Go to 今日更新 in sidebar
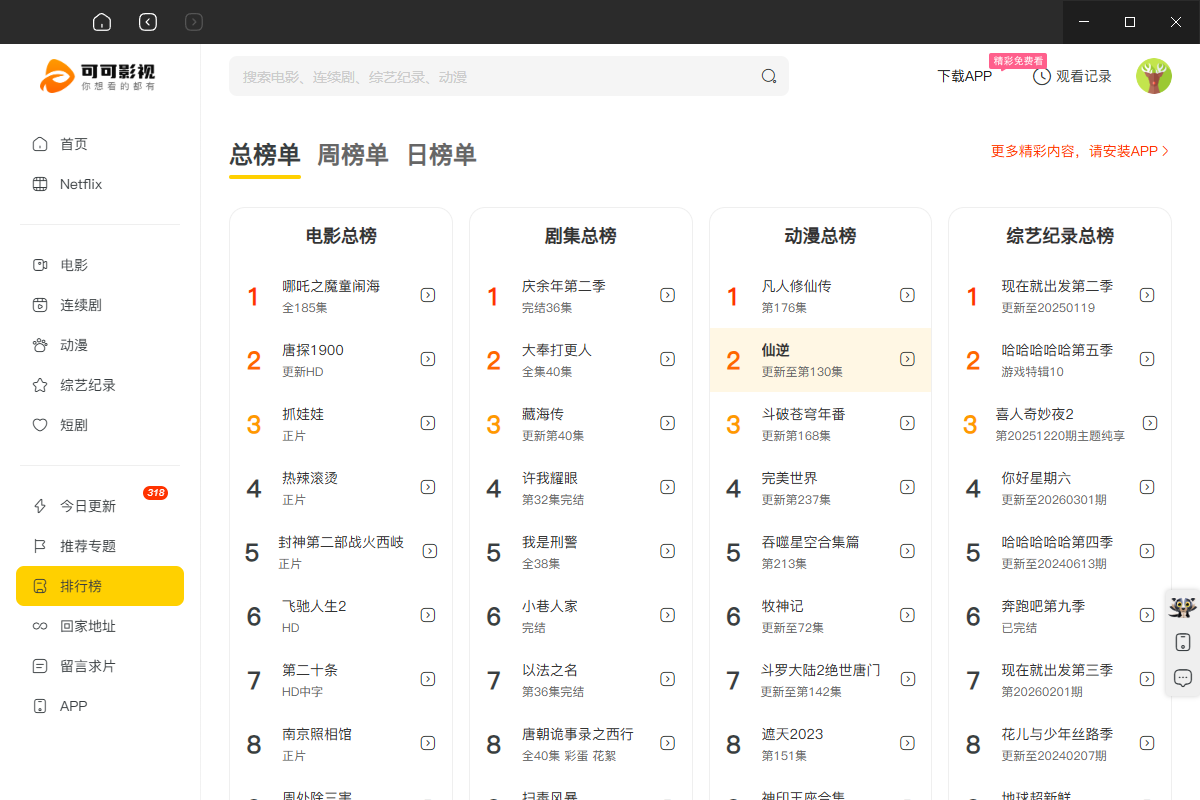 tap(87, 506)
